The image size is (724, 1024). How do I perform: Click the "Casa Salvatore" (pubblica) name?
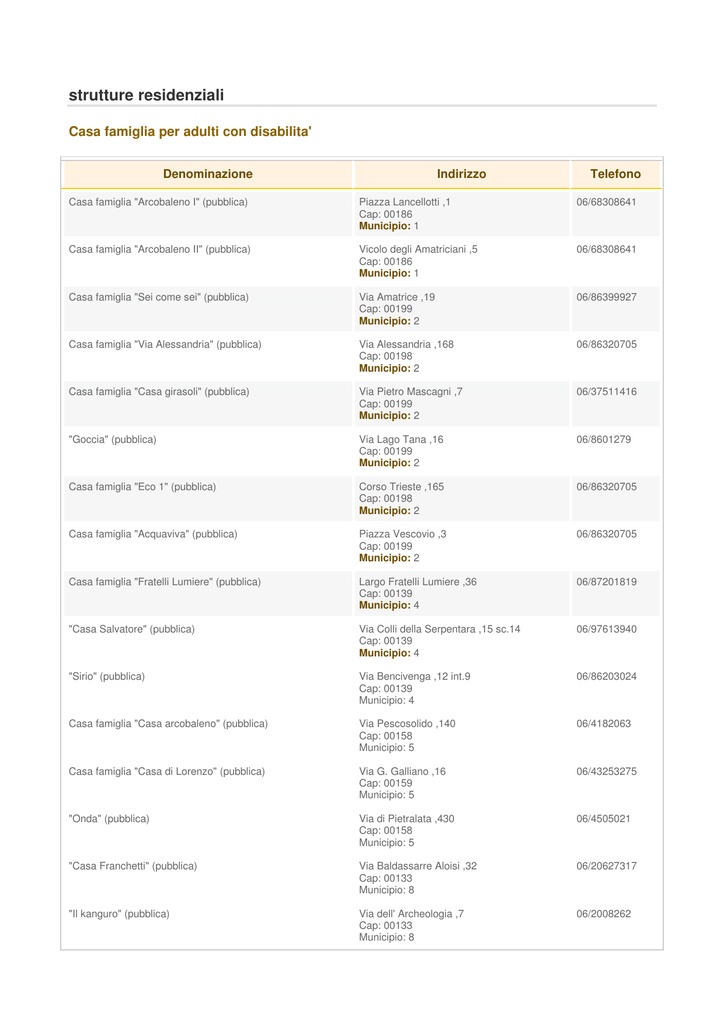(131, 629)
